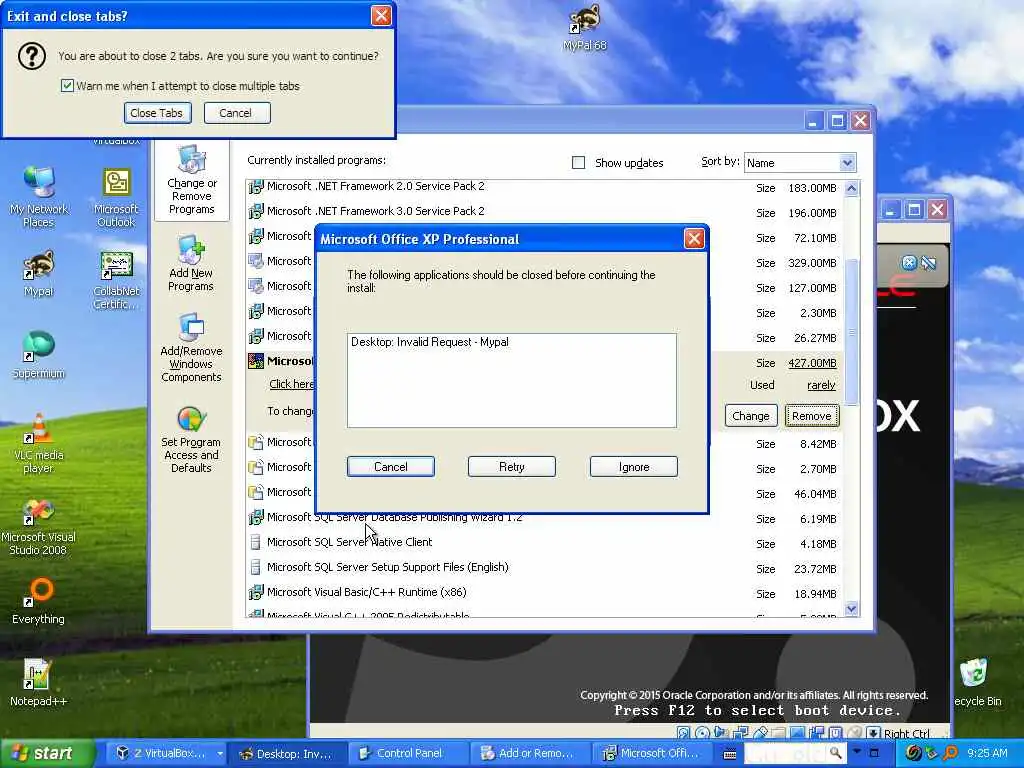Select Desktop: Invalid Request - Mypal entry
Screen dimensions: 1024x768
coord(430,342)
